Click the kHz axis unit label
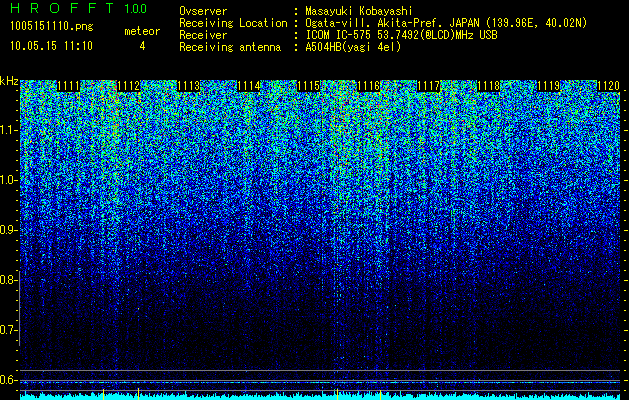The width and height of the screenshot is (629, 400). [x=9, y=81]
